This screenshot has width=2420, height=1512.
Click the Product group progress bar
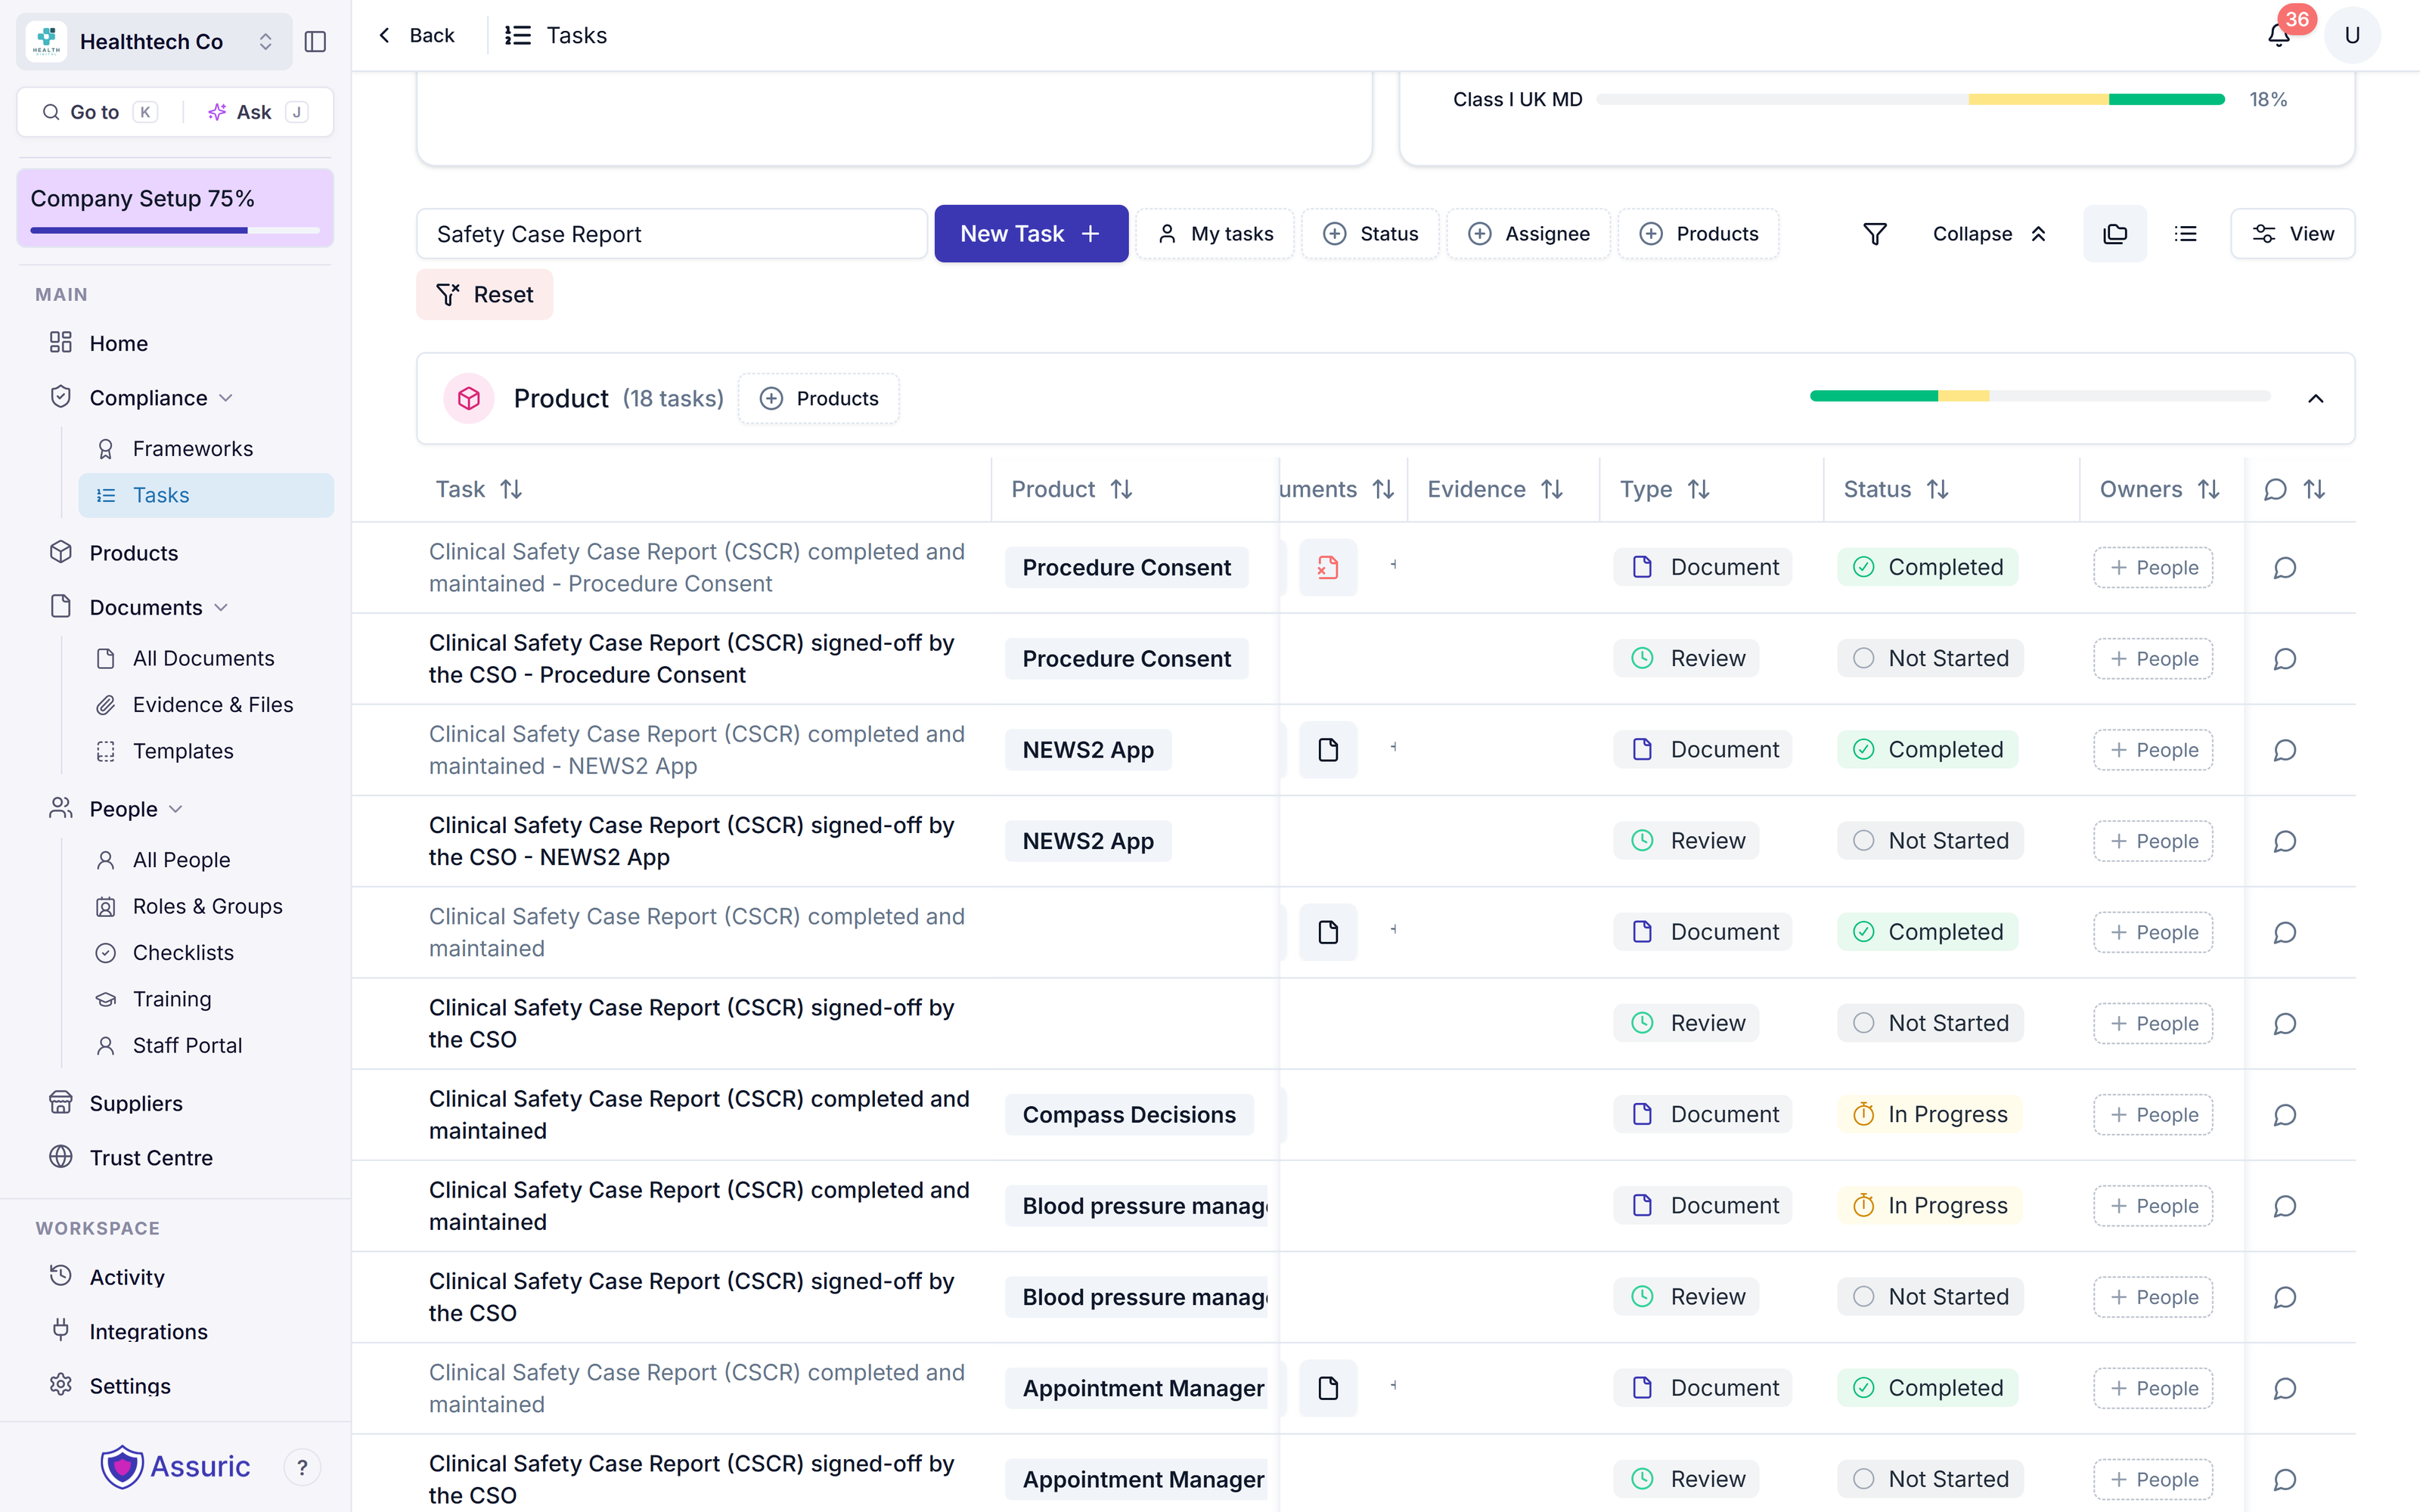pyautogui.click(x=2039, y=397)
